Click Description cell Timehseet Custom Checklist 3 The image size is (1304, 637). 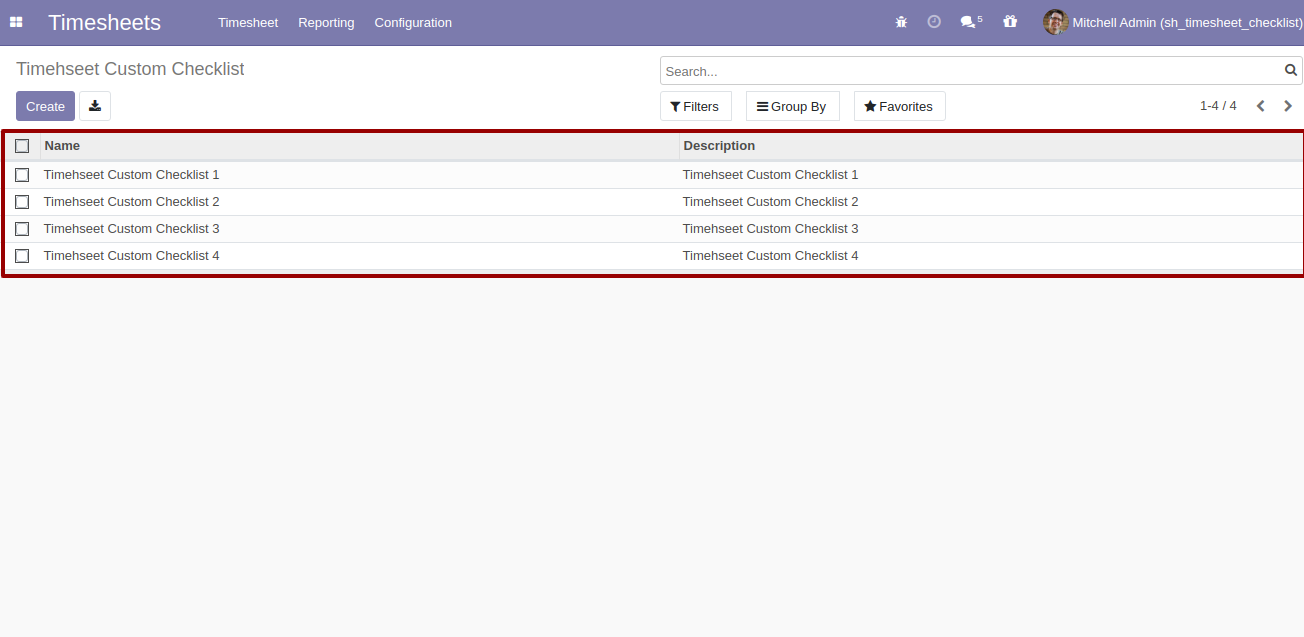[991, 229]
